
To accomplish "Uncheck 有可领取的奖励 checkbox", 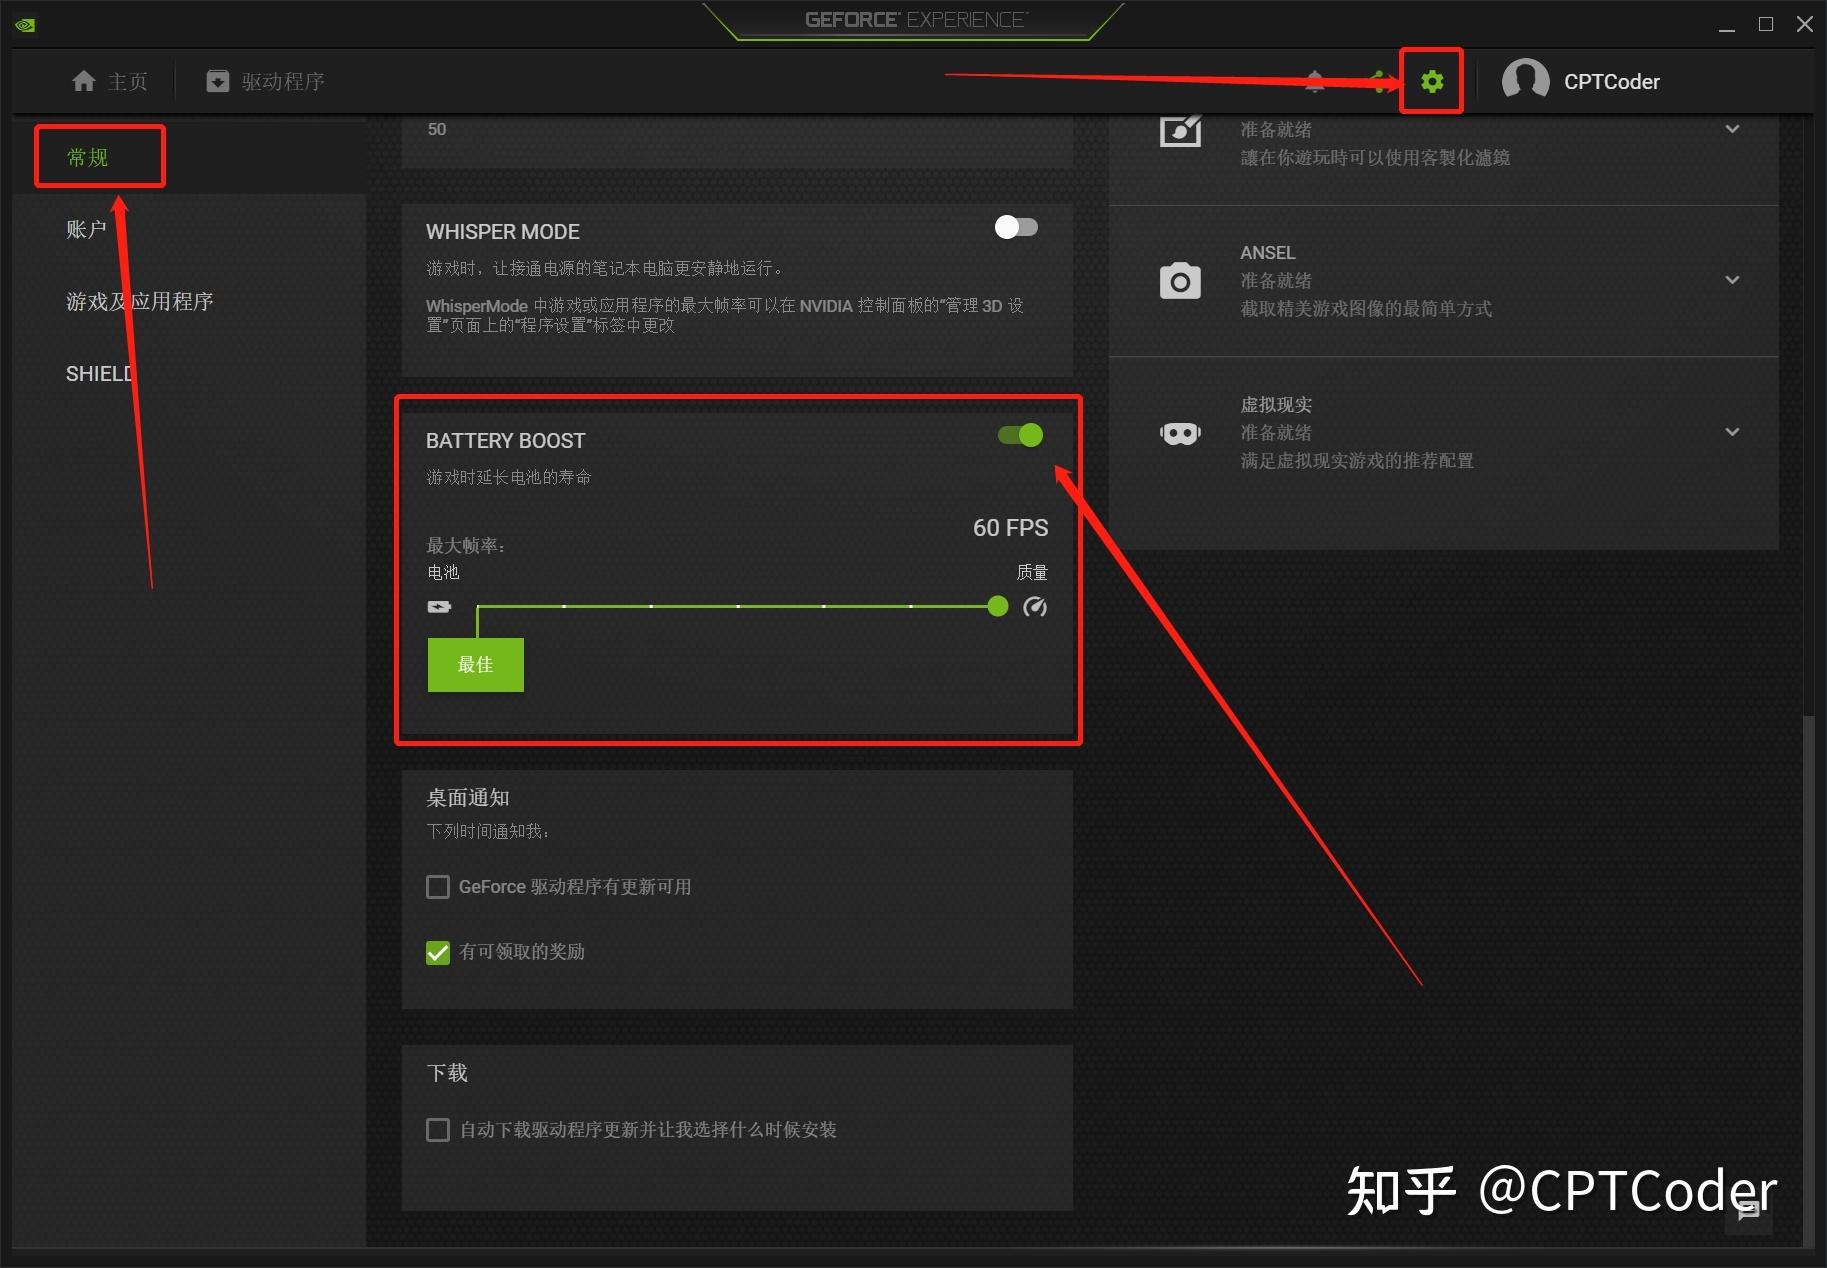I will (x=438, y=952).
